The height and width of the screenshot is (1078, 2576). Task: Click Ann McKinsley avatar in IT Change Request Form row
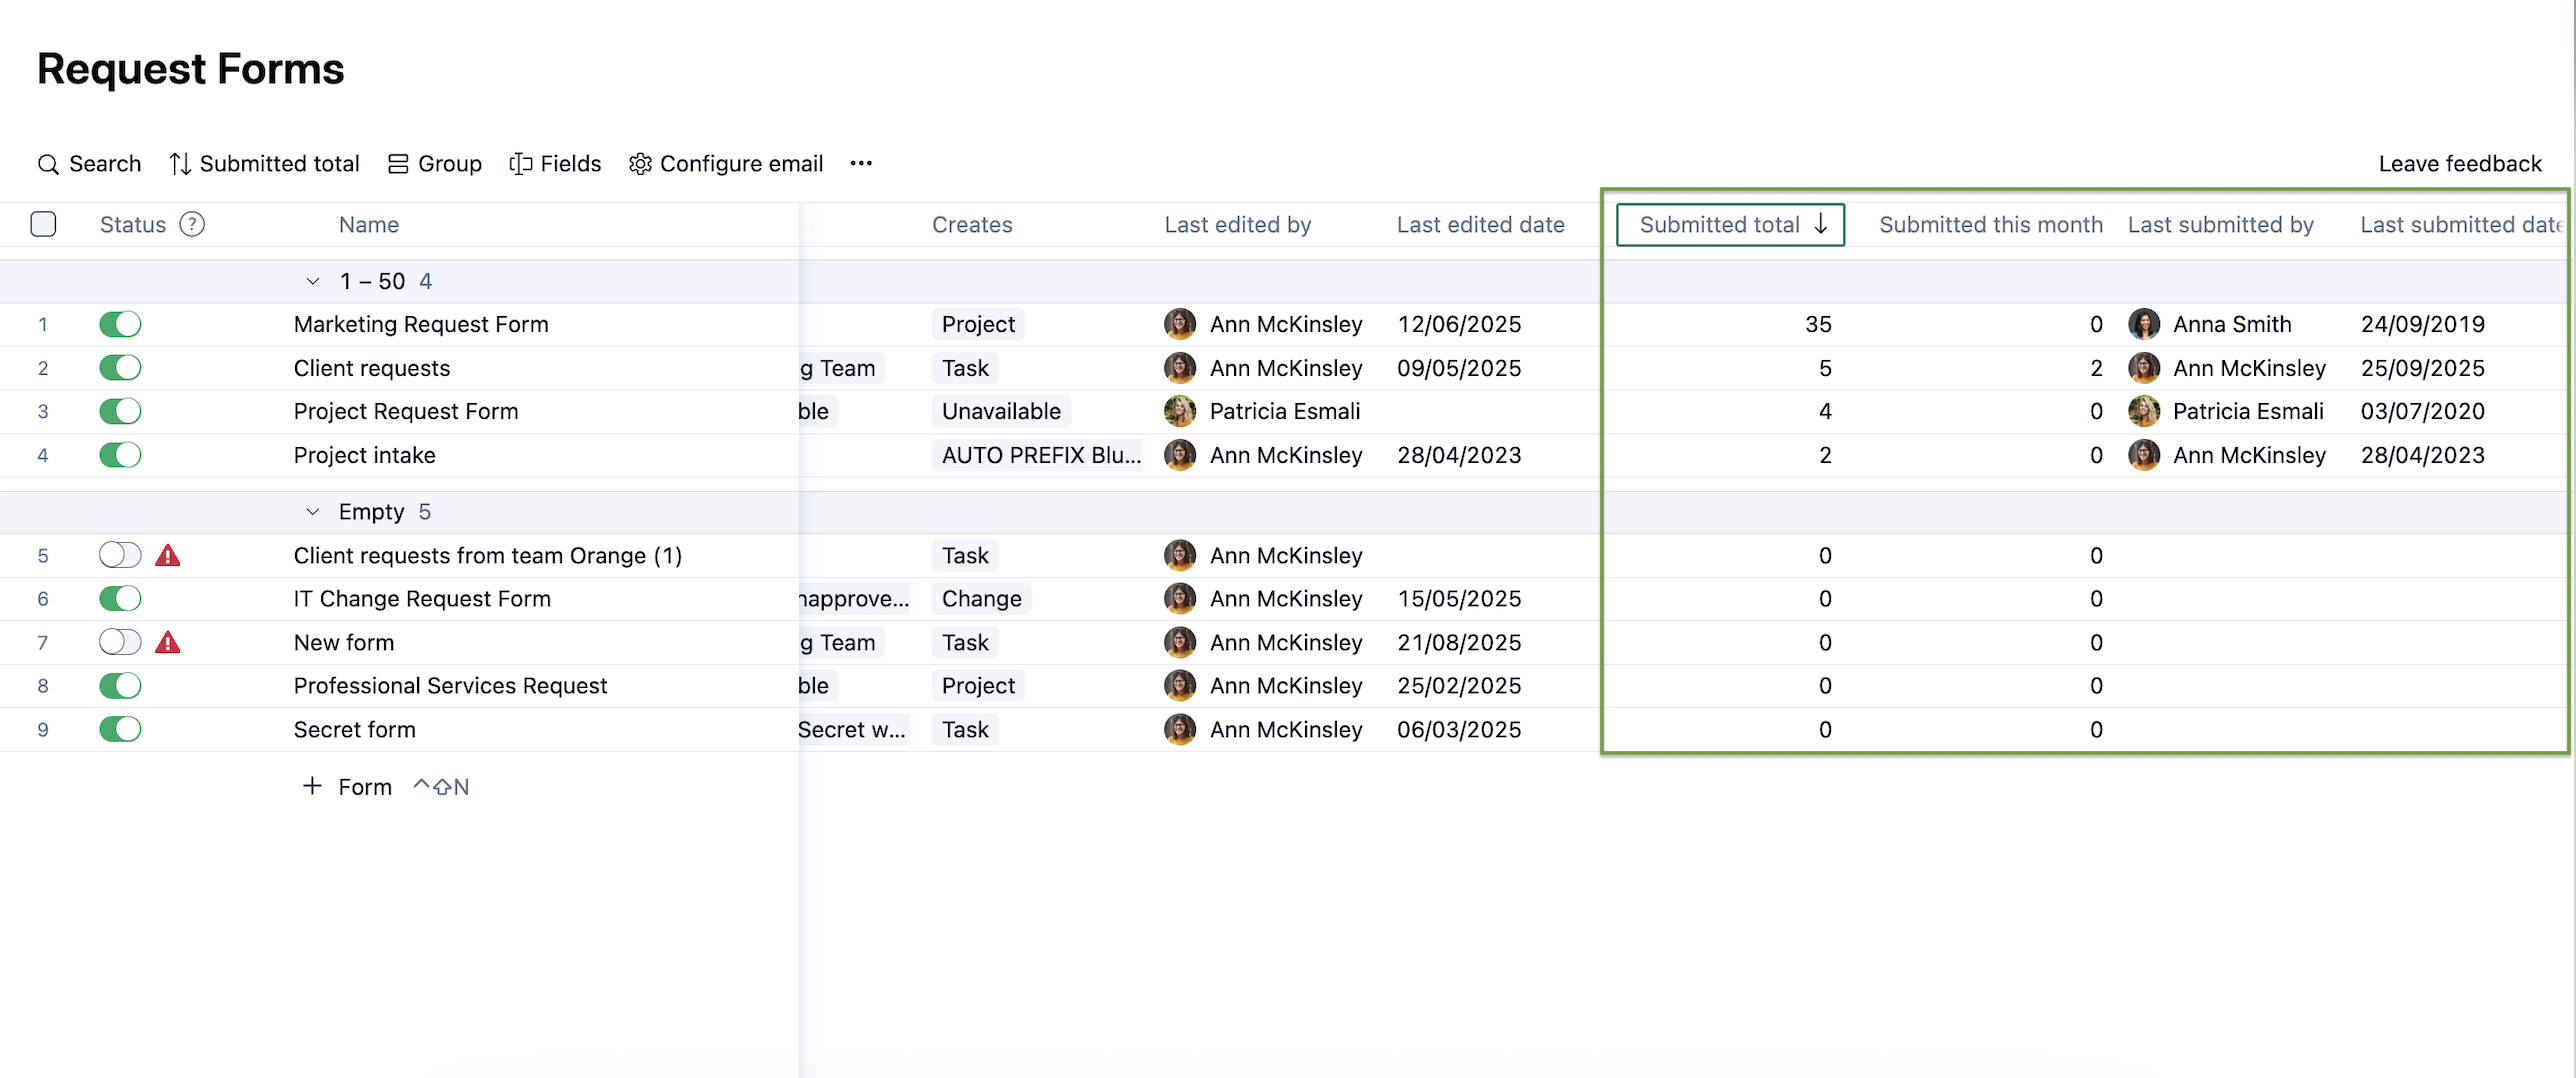(x=1180, y=598)
